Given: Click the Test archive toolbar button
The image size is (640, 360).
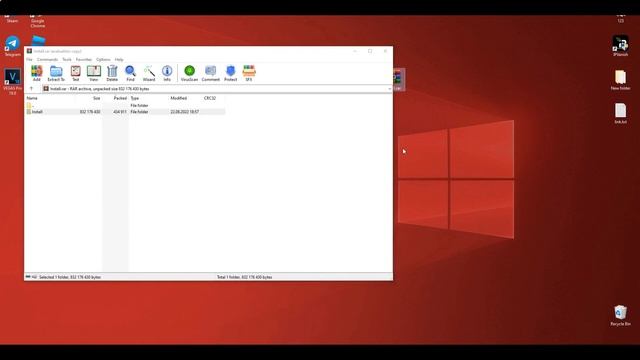Looking at the screenshot, I should (76, 73).
